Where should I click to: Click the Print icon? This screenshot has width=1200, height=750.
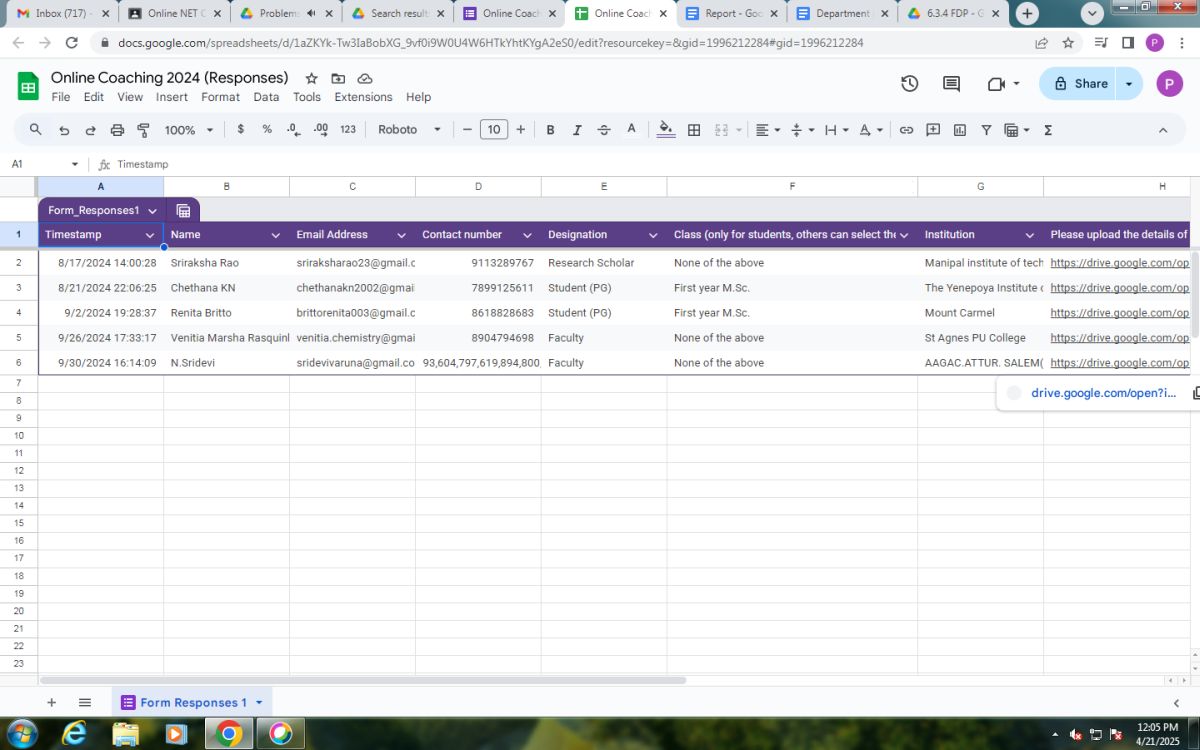(x=117, y=130)
